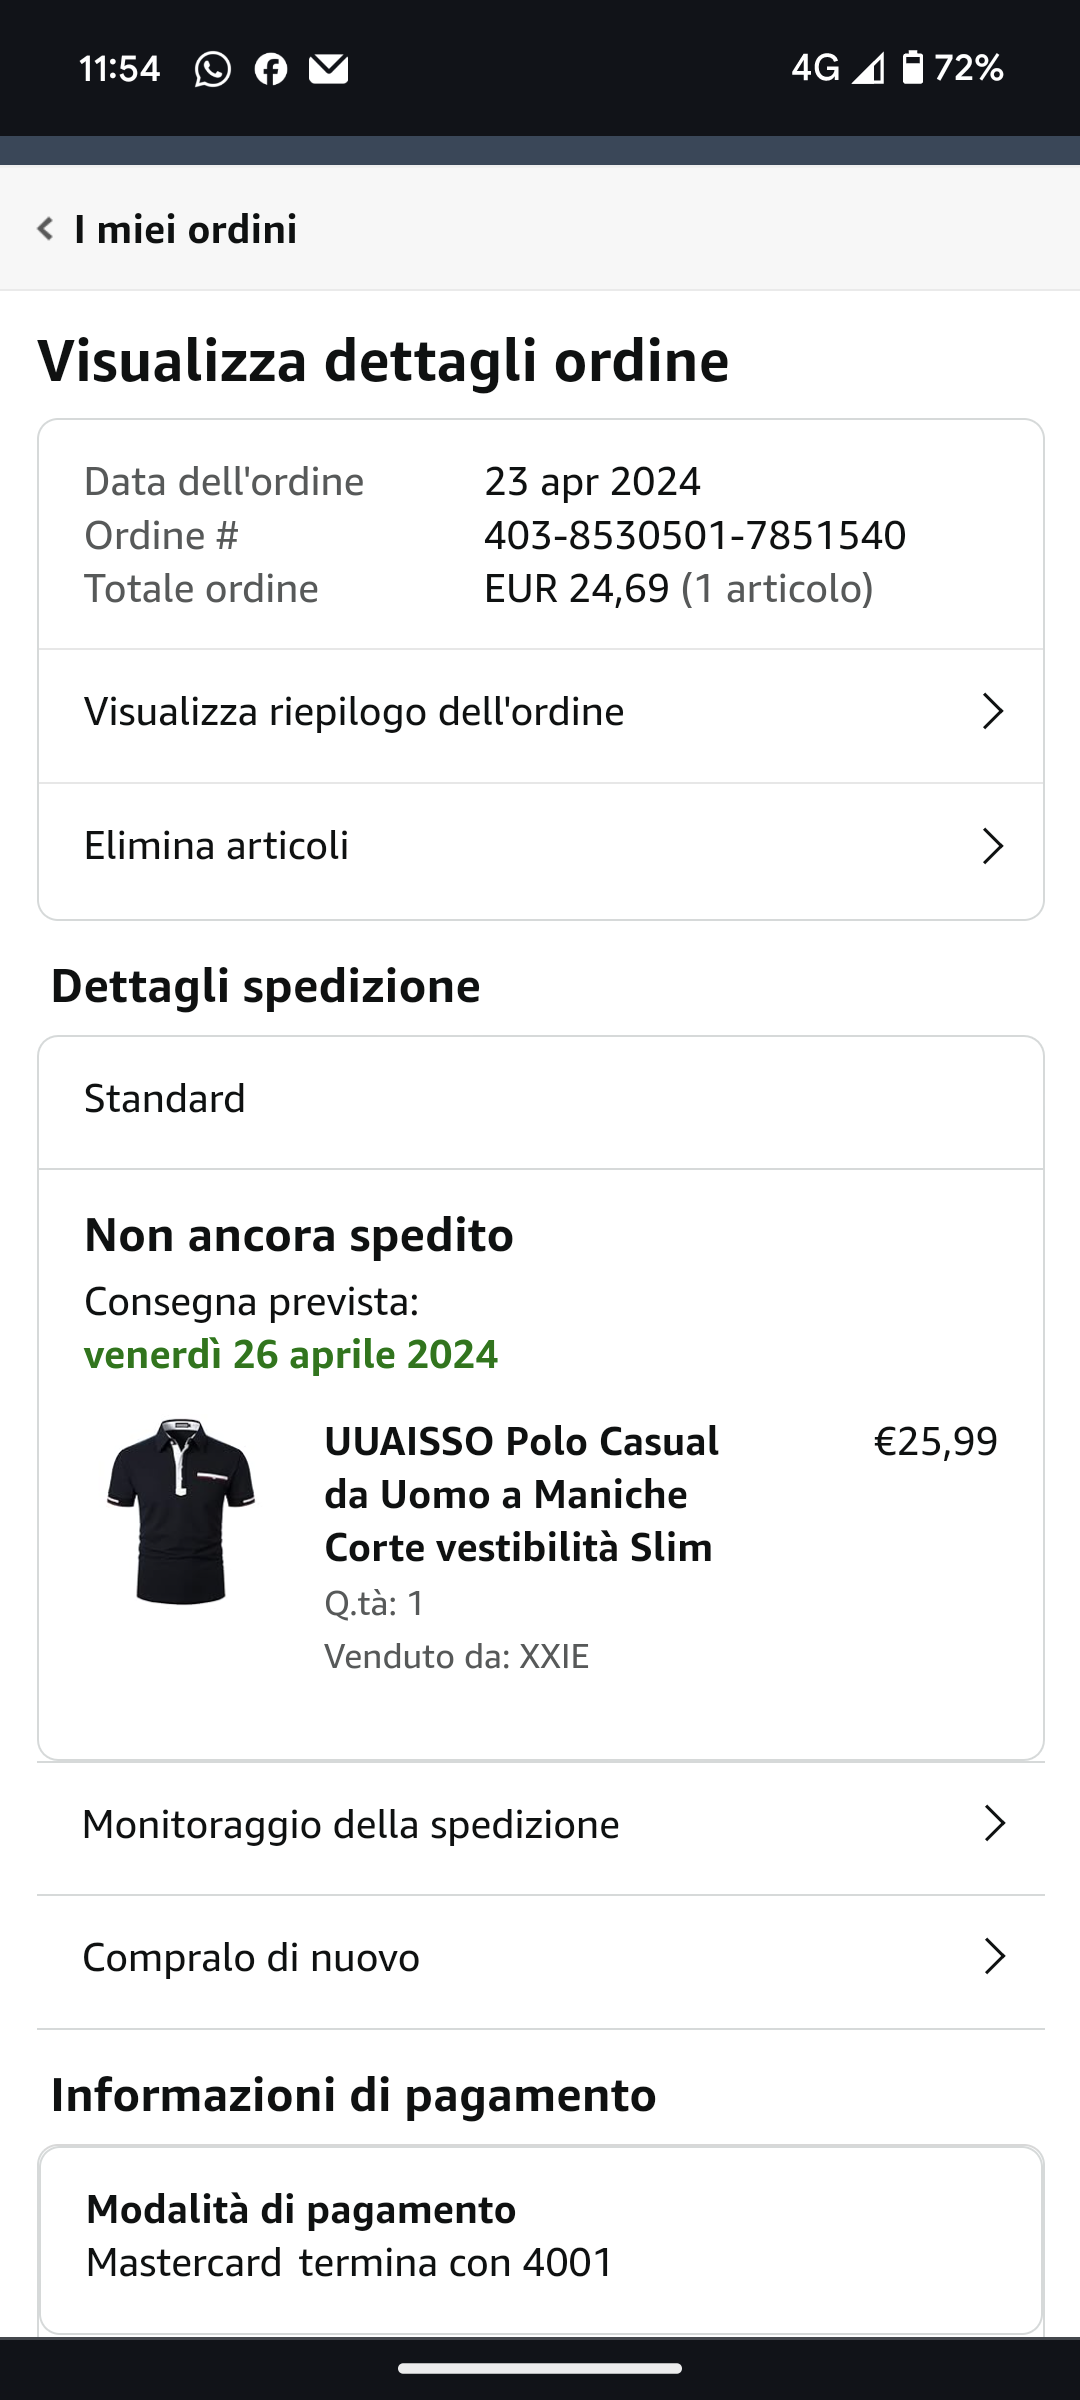Tap Mastercard termina con 4001 payment method
This screenshot has height=2400, width=1080.
350,2262
